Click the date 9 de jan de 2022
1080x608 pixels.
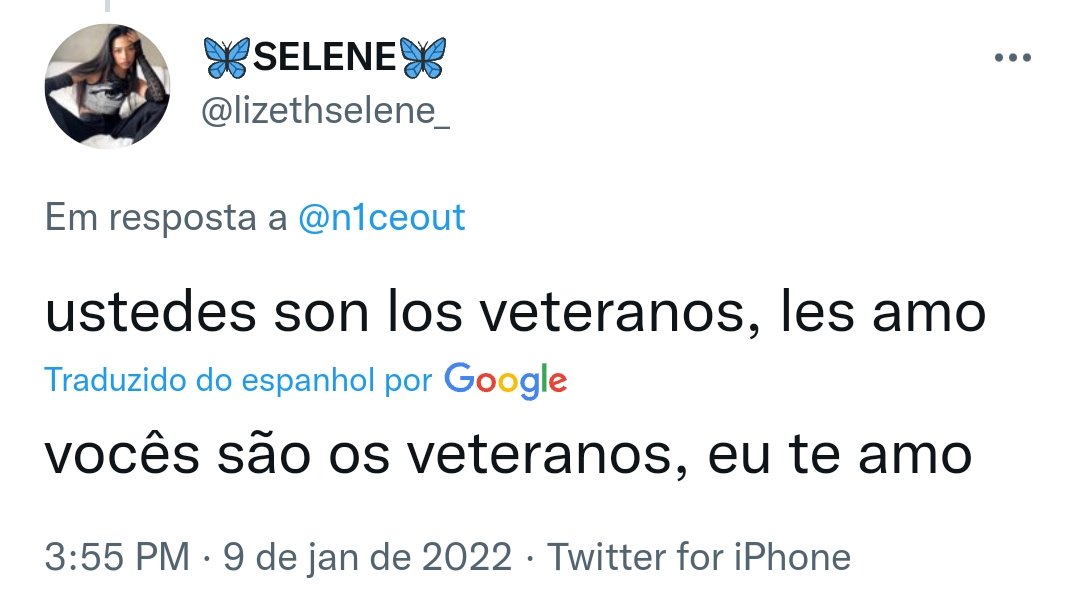click(367, 558)
